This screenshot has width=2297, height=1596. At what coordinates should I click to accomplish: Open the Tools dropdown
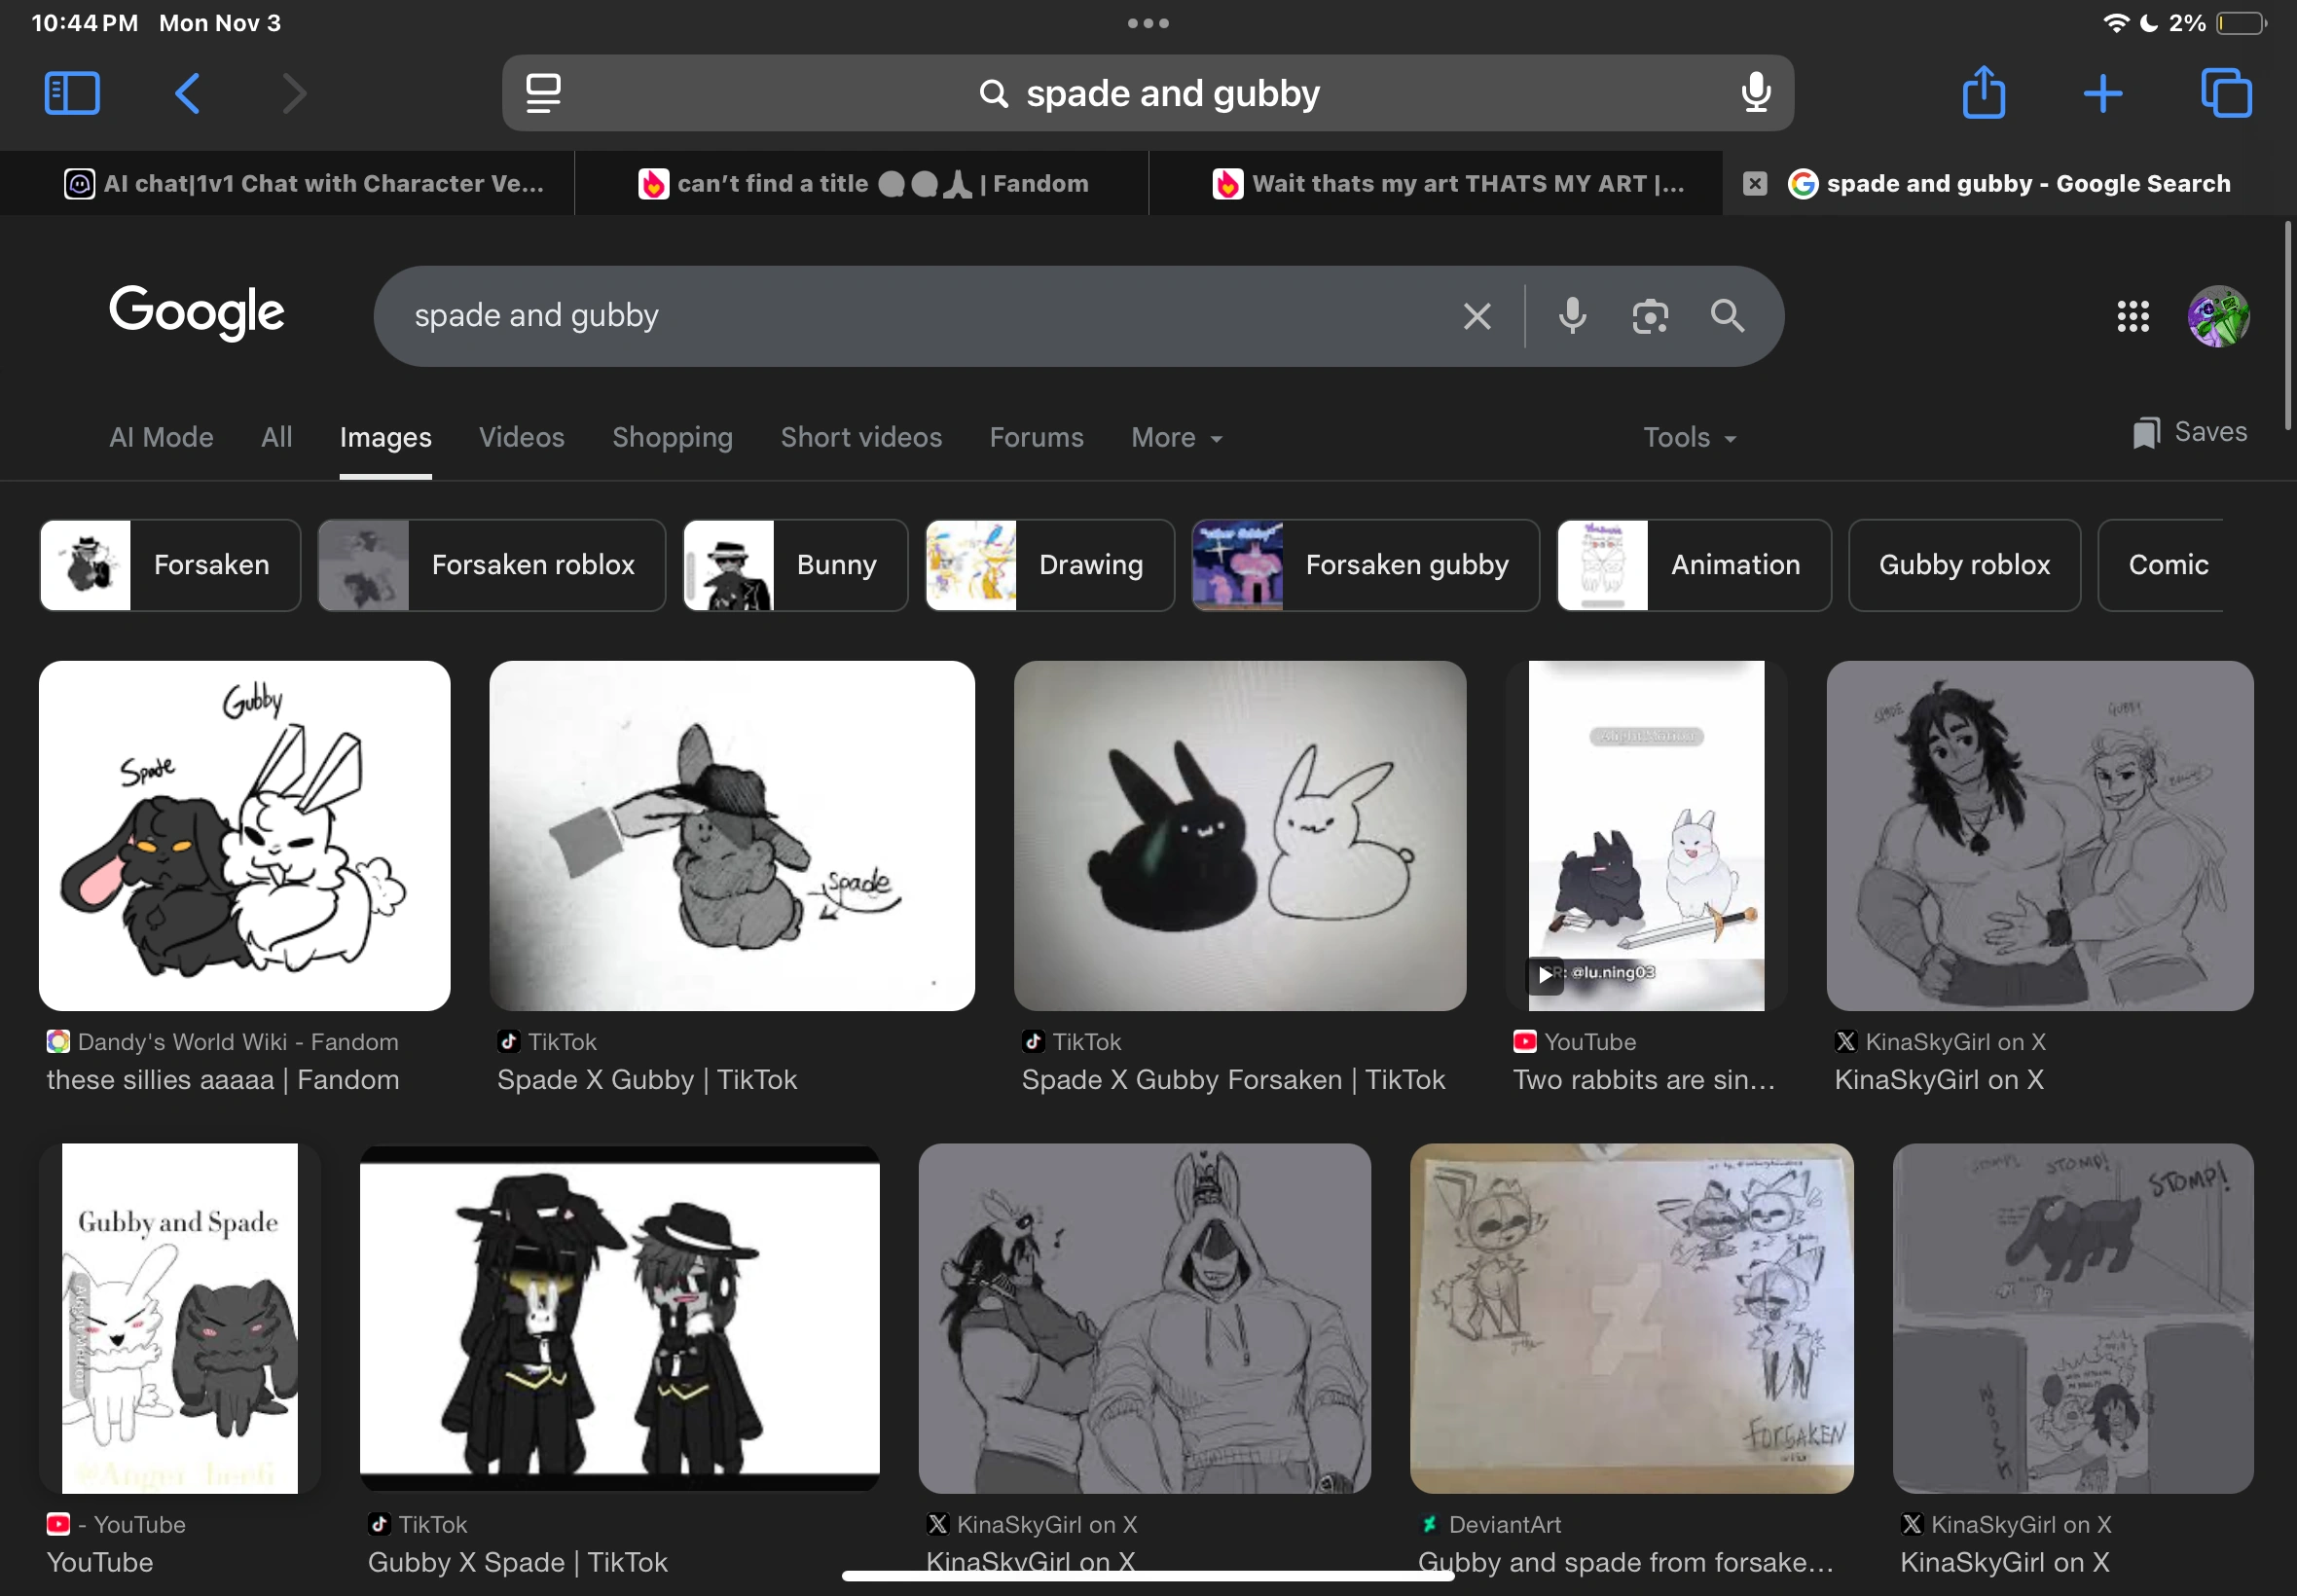(1687, 437)
